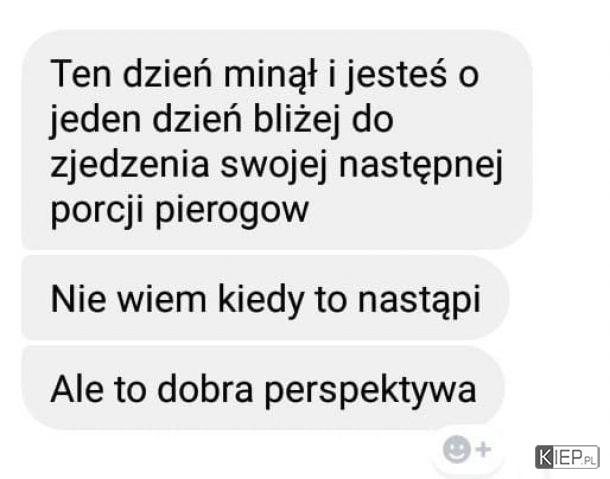Select the "Ale to dobra perspektywa" message
This screenshot has height=479, width=610.
pos(263,388)
